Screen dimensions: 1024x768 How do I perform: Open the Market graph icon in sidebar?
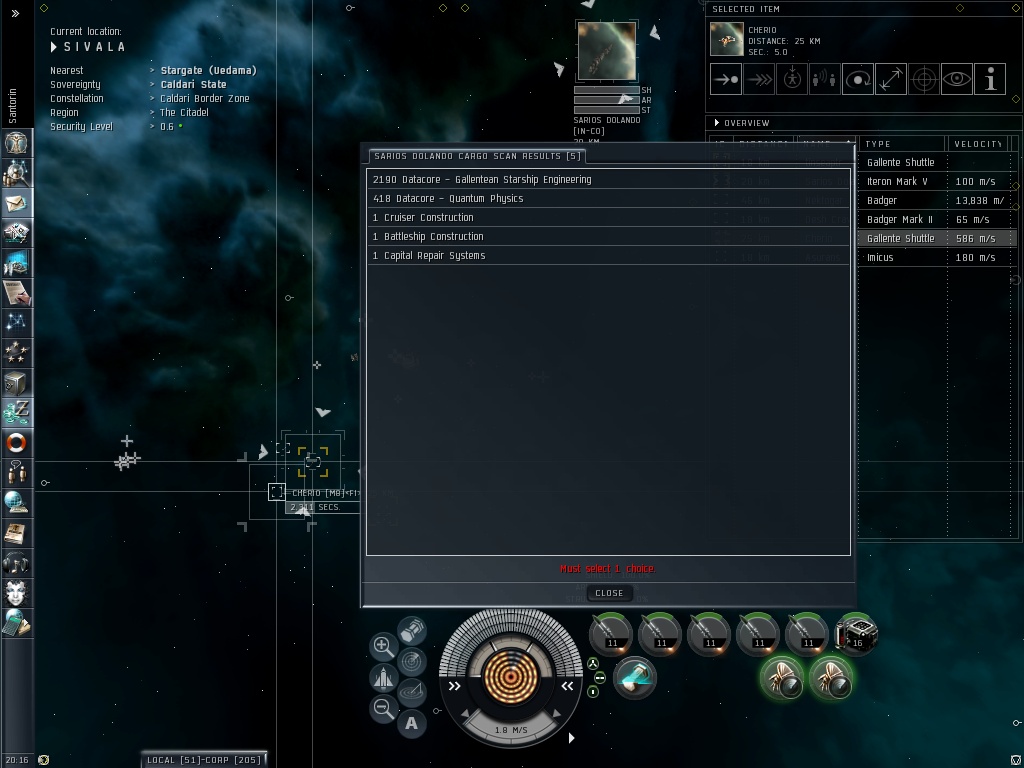tap(16, 263)
